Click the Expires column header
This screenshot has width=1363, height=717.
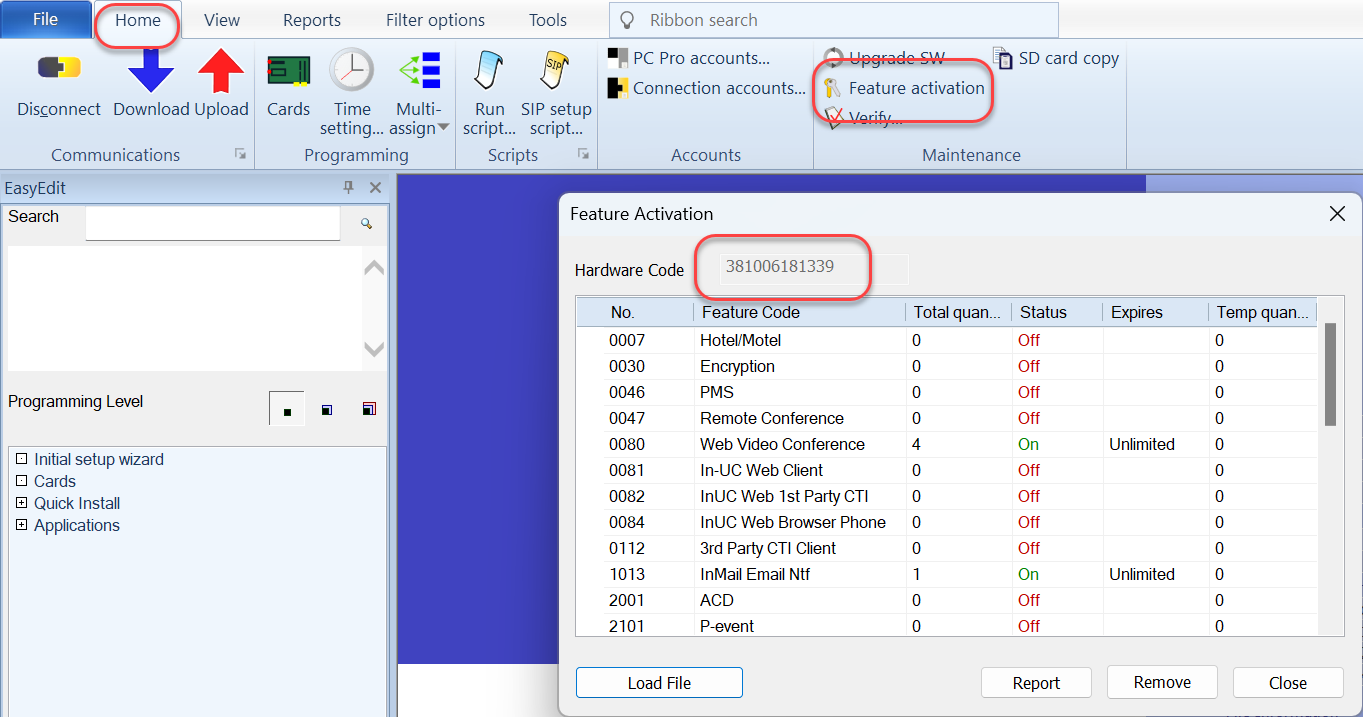(1155, 312)
